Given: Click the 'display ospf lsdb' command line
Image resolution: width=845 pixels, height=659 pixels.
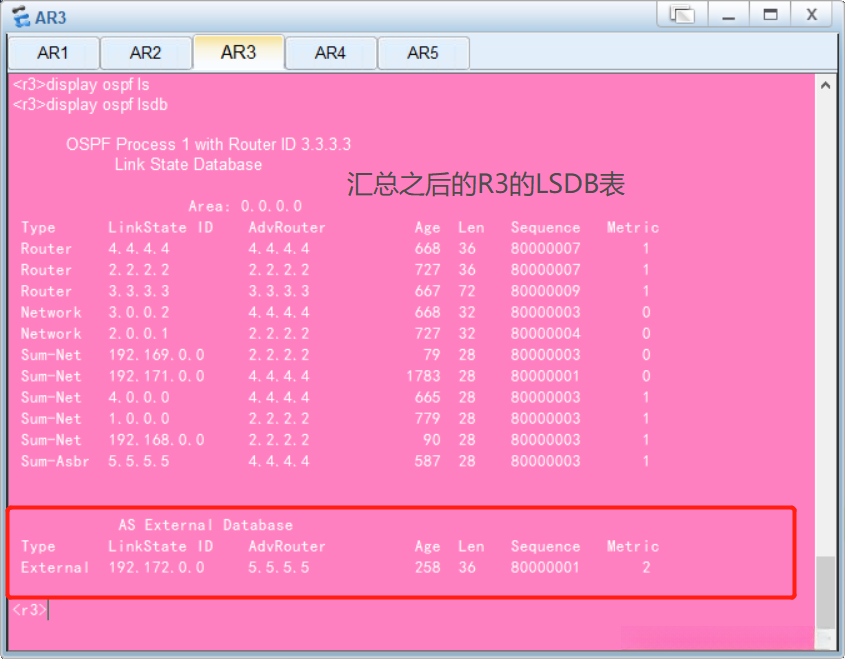Looking at the screenshot, I should click(x=91, y=105).
